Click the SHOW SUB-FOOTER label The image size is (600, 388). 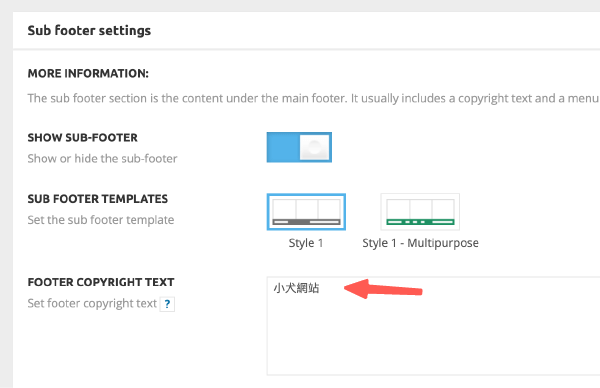[x=83, y=138]
